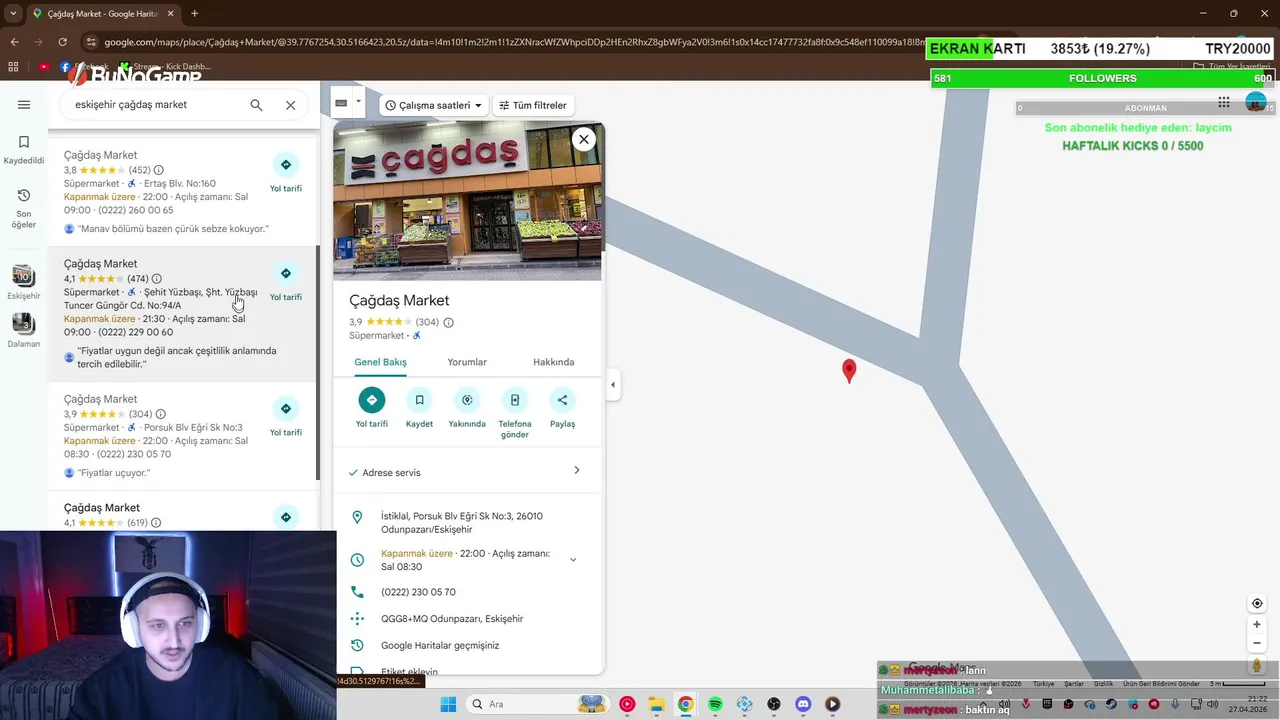
Task: Zoom out the map
Action: tap(1257, 643)
